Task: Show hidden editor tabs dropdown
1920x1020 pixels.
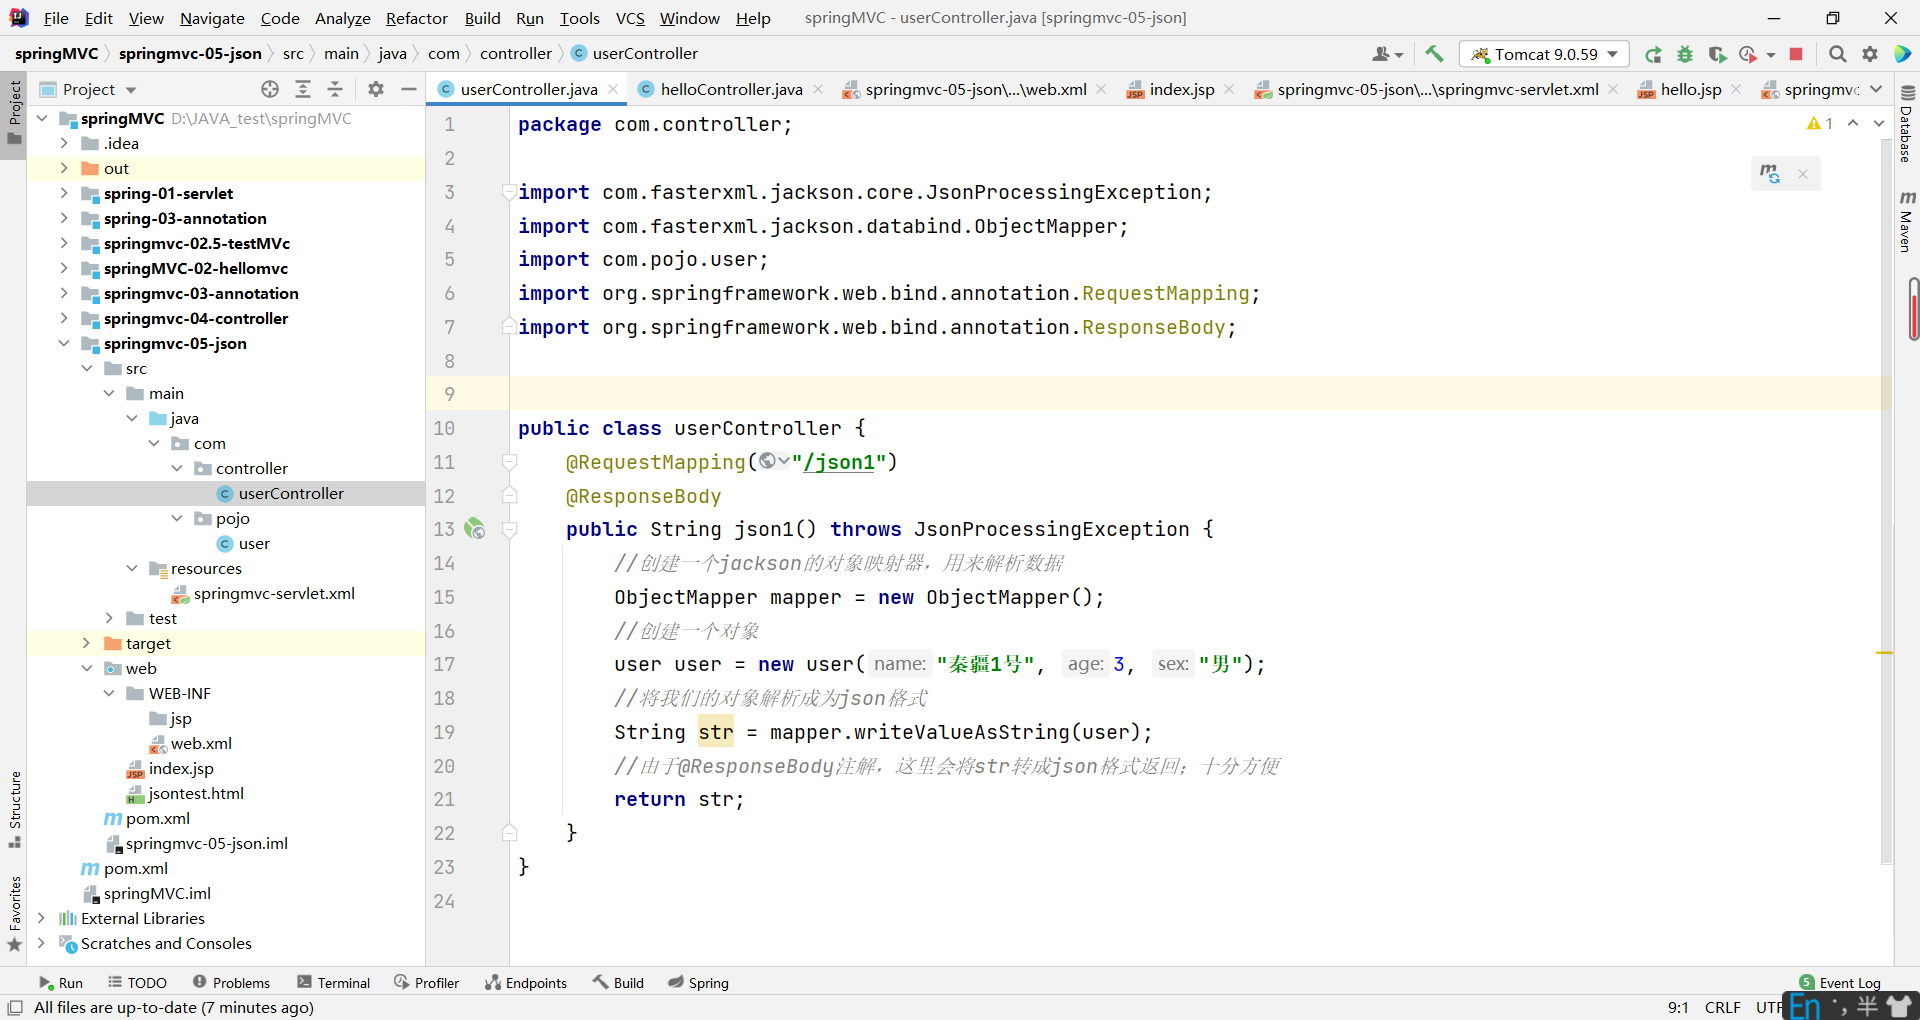Action: (x=1876, y=89)
